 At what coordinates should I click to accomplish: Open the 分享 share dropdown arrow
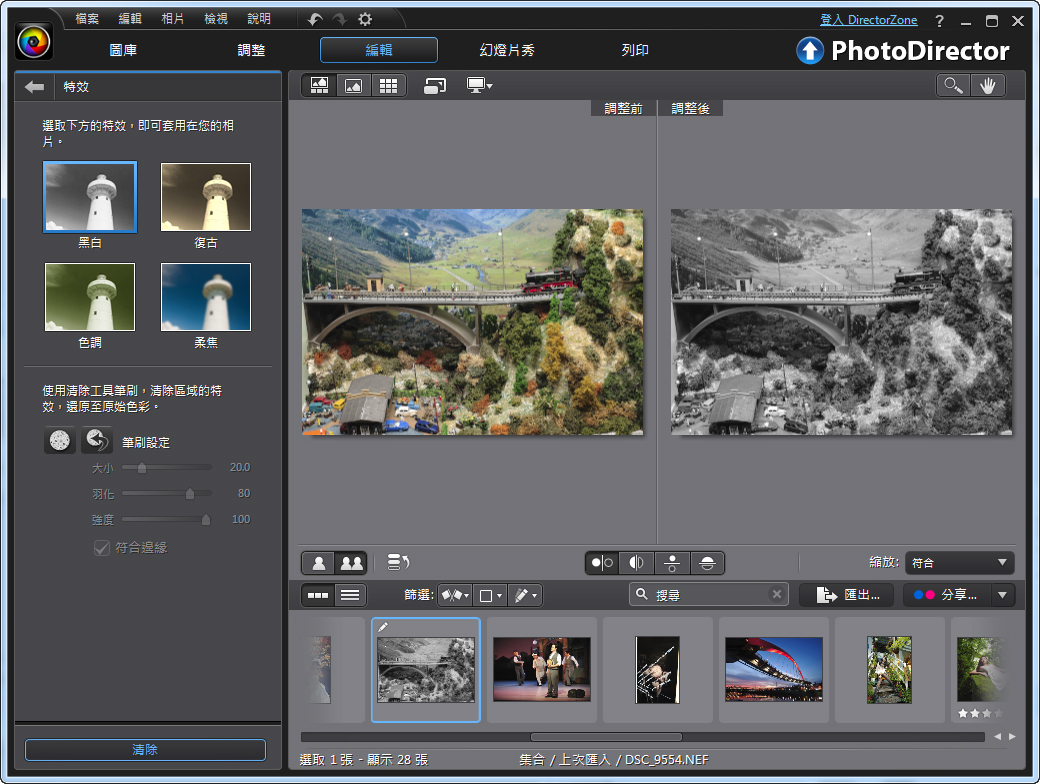tap(1003, 595)
